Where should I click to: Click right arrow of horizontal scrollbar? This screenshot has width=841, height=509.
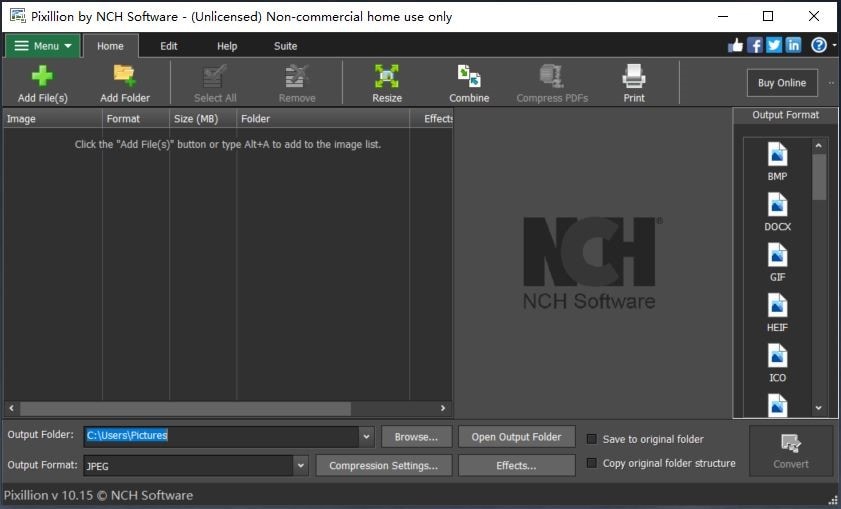[x=443, y=408]
